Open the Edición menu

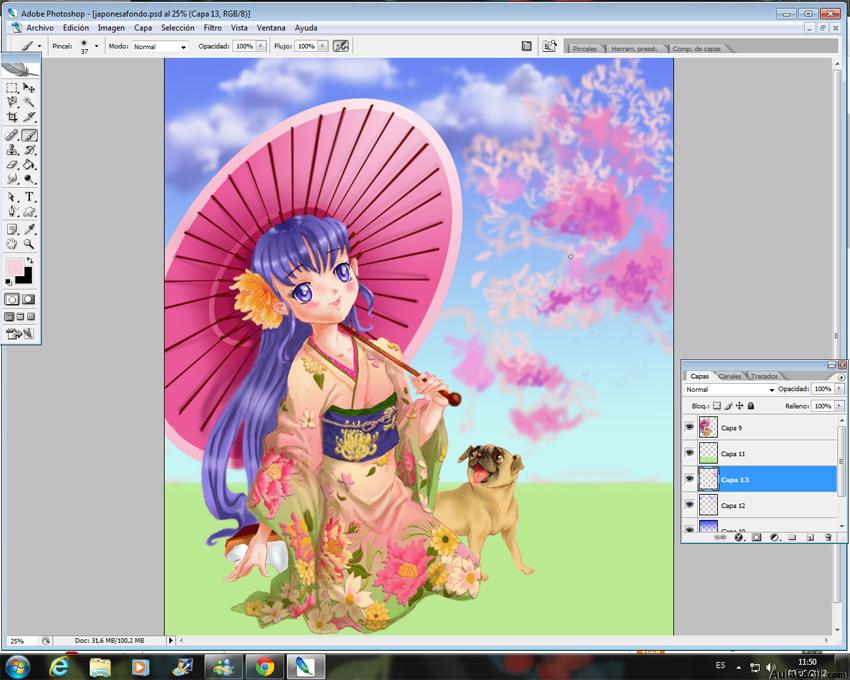coord(76,28)
